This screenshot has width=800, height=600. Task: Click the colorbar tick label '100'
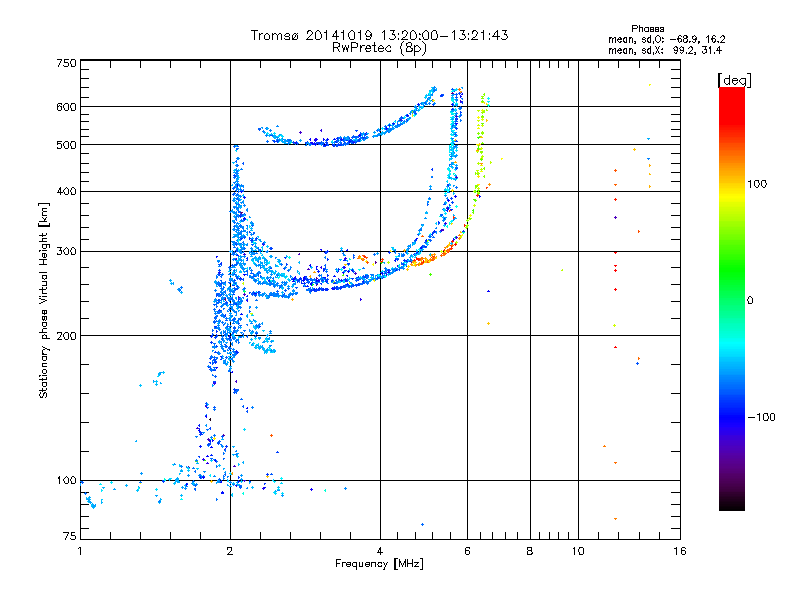[x=757, y=184]
